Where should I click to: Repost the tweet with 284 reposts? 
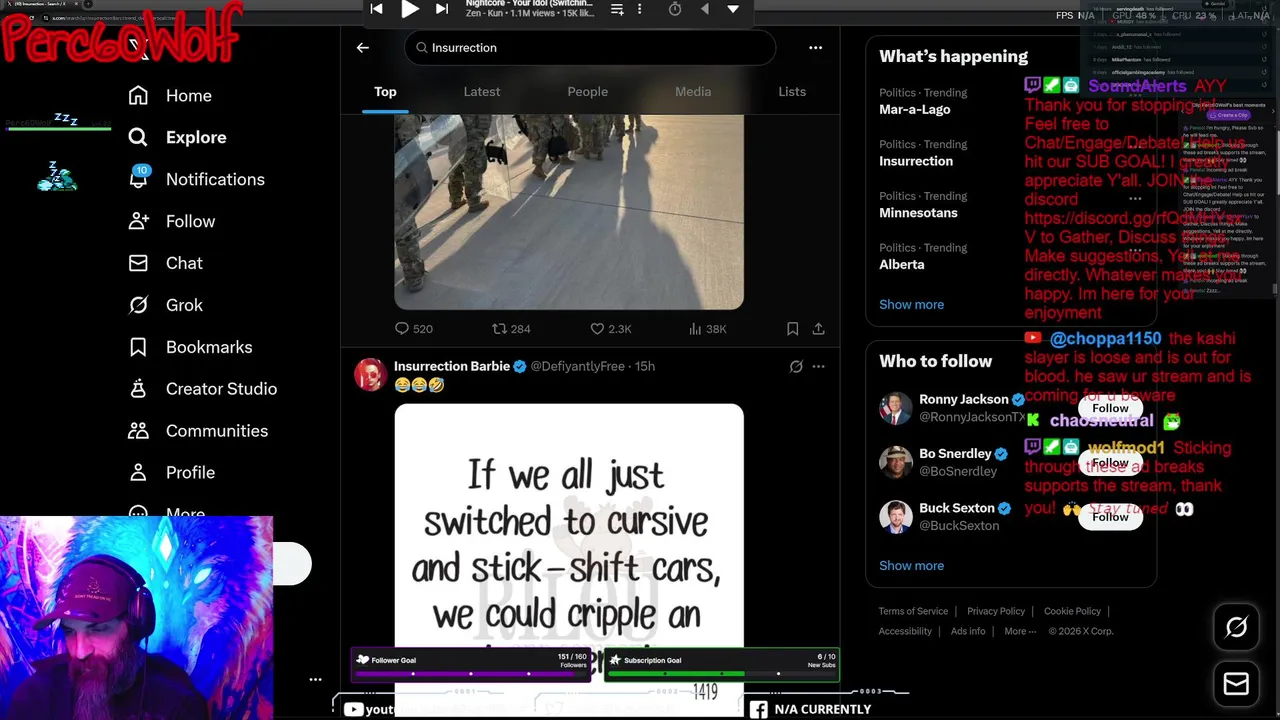coord(511,328)
